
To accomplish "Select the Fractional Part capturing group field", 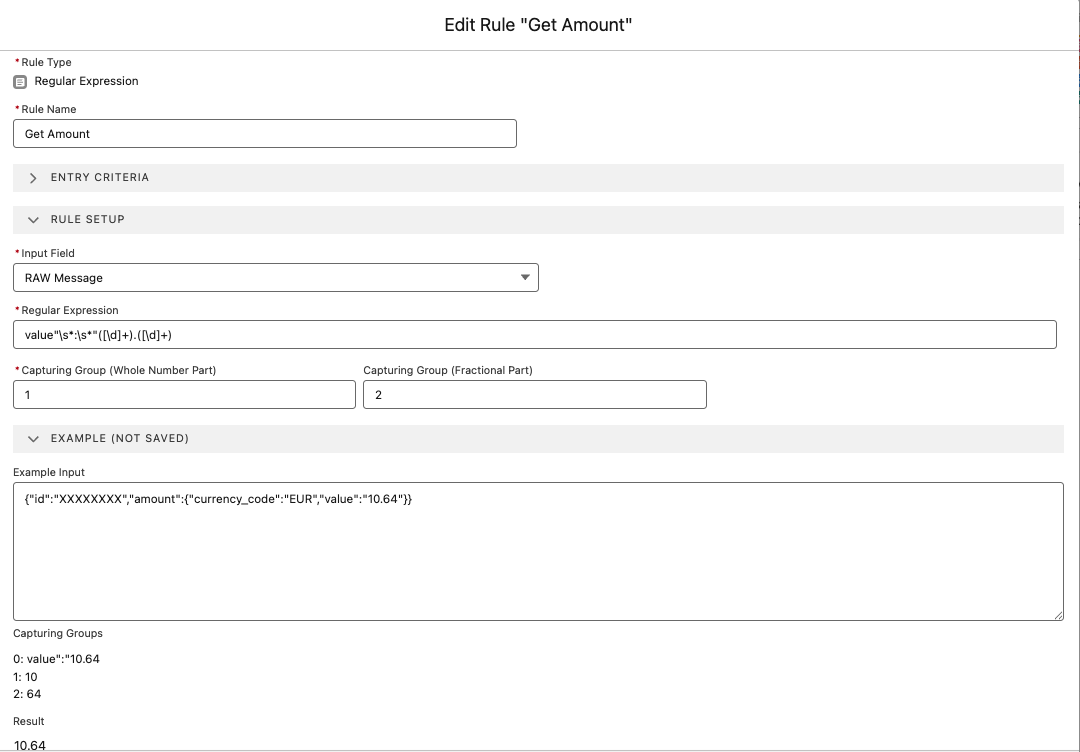I will 534,395.
